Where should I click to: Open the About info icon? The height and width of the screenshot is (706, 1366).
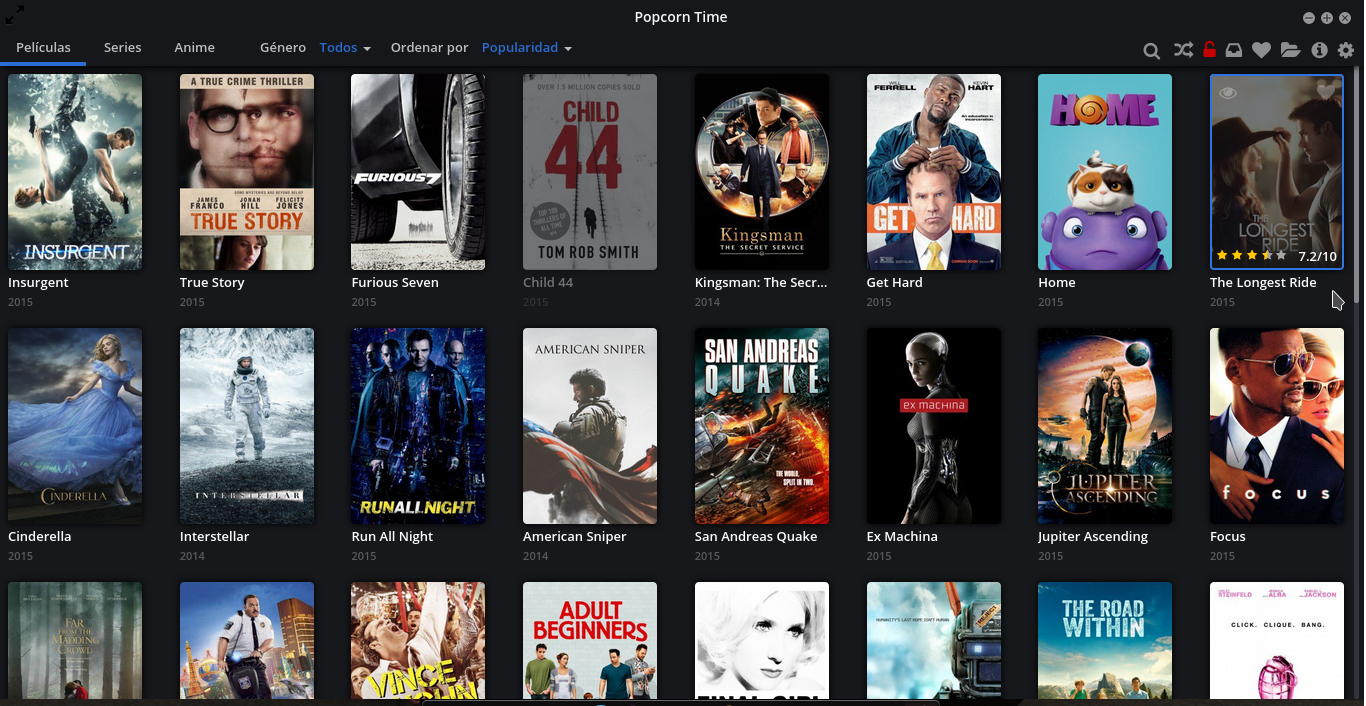(x=1319, y=50)
